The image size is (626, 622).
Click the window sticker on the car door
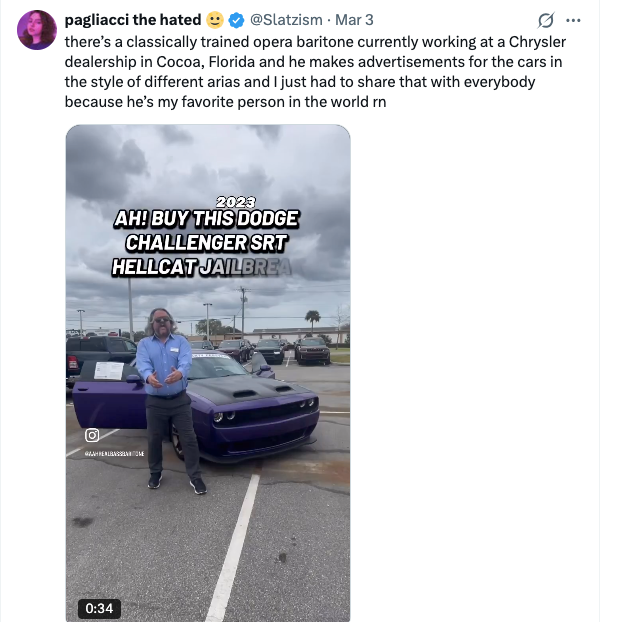[109, 371]
